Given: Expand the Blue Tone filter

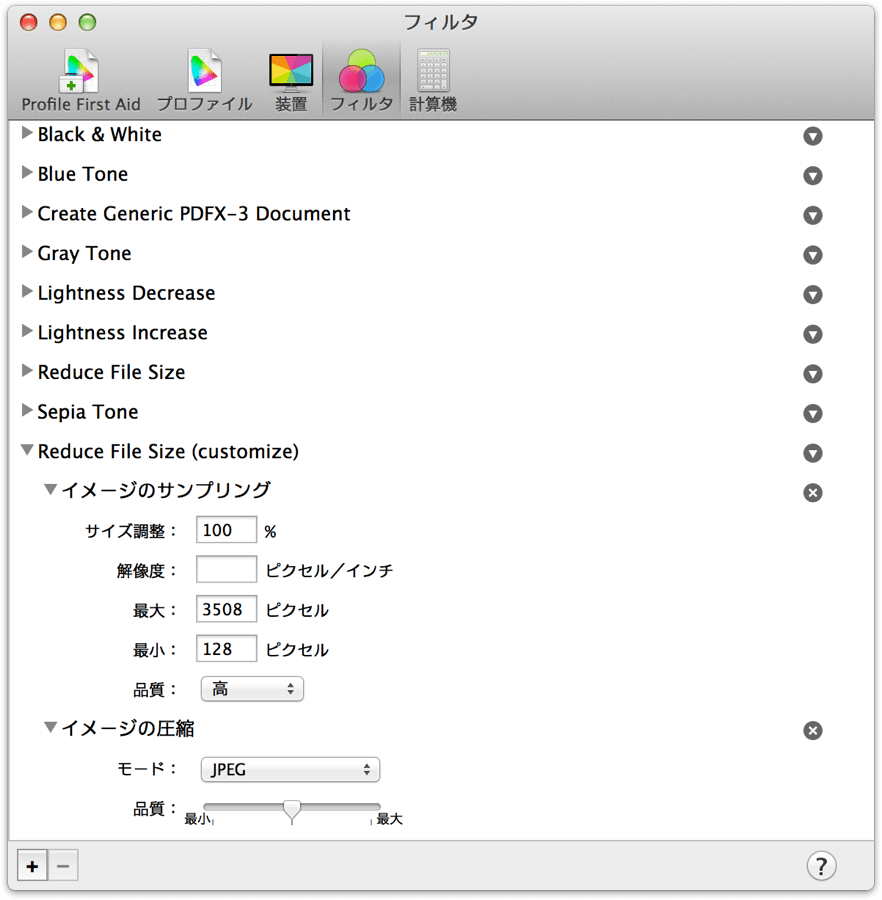Looking at the screenshot, I should (26, 173).
